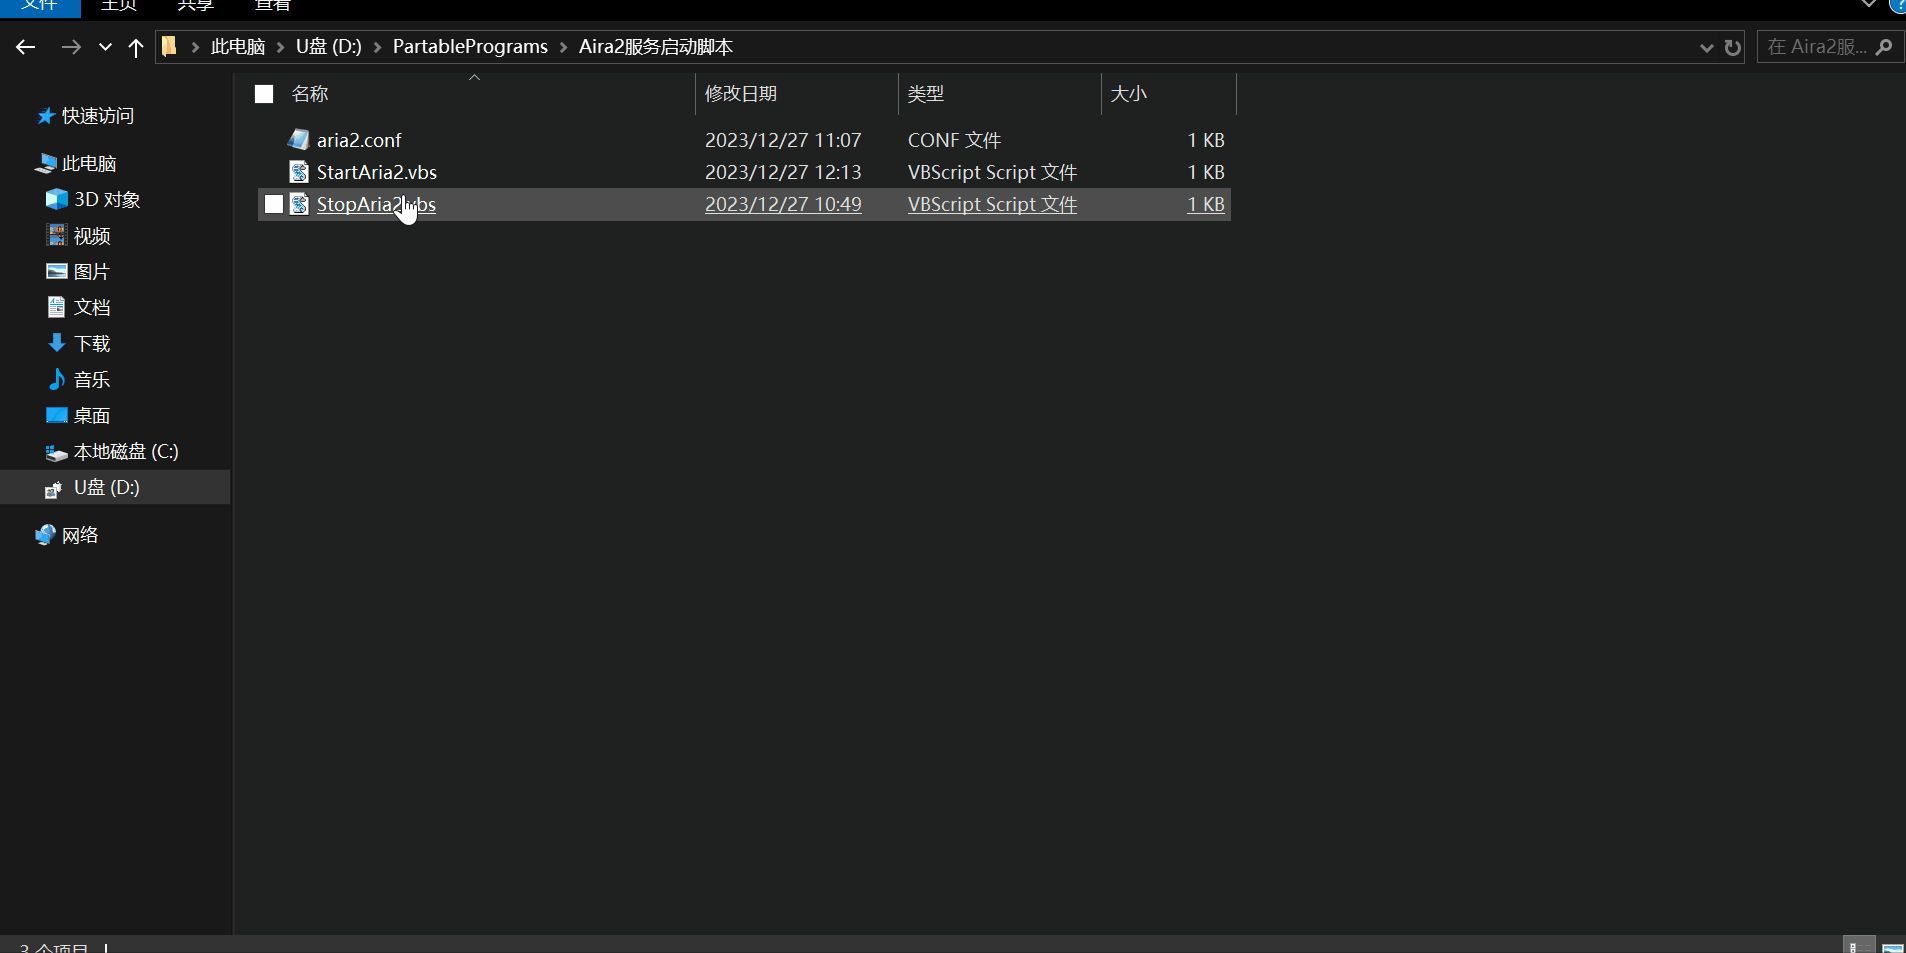The width and height of the screenshot is (1906, 953).
Task: Sort files by 修改日期 column
Action: pyautogui.click(x=741, y=94)
